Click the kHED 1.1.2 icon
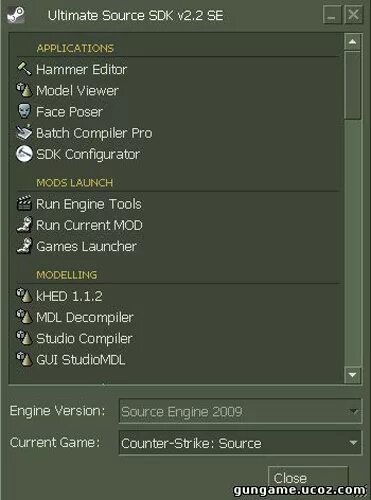371x500 pixels. (x=24, y=296)
